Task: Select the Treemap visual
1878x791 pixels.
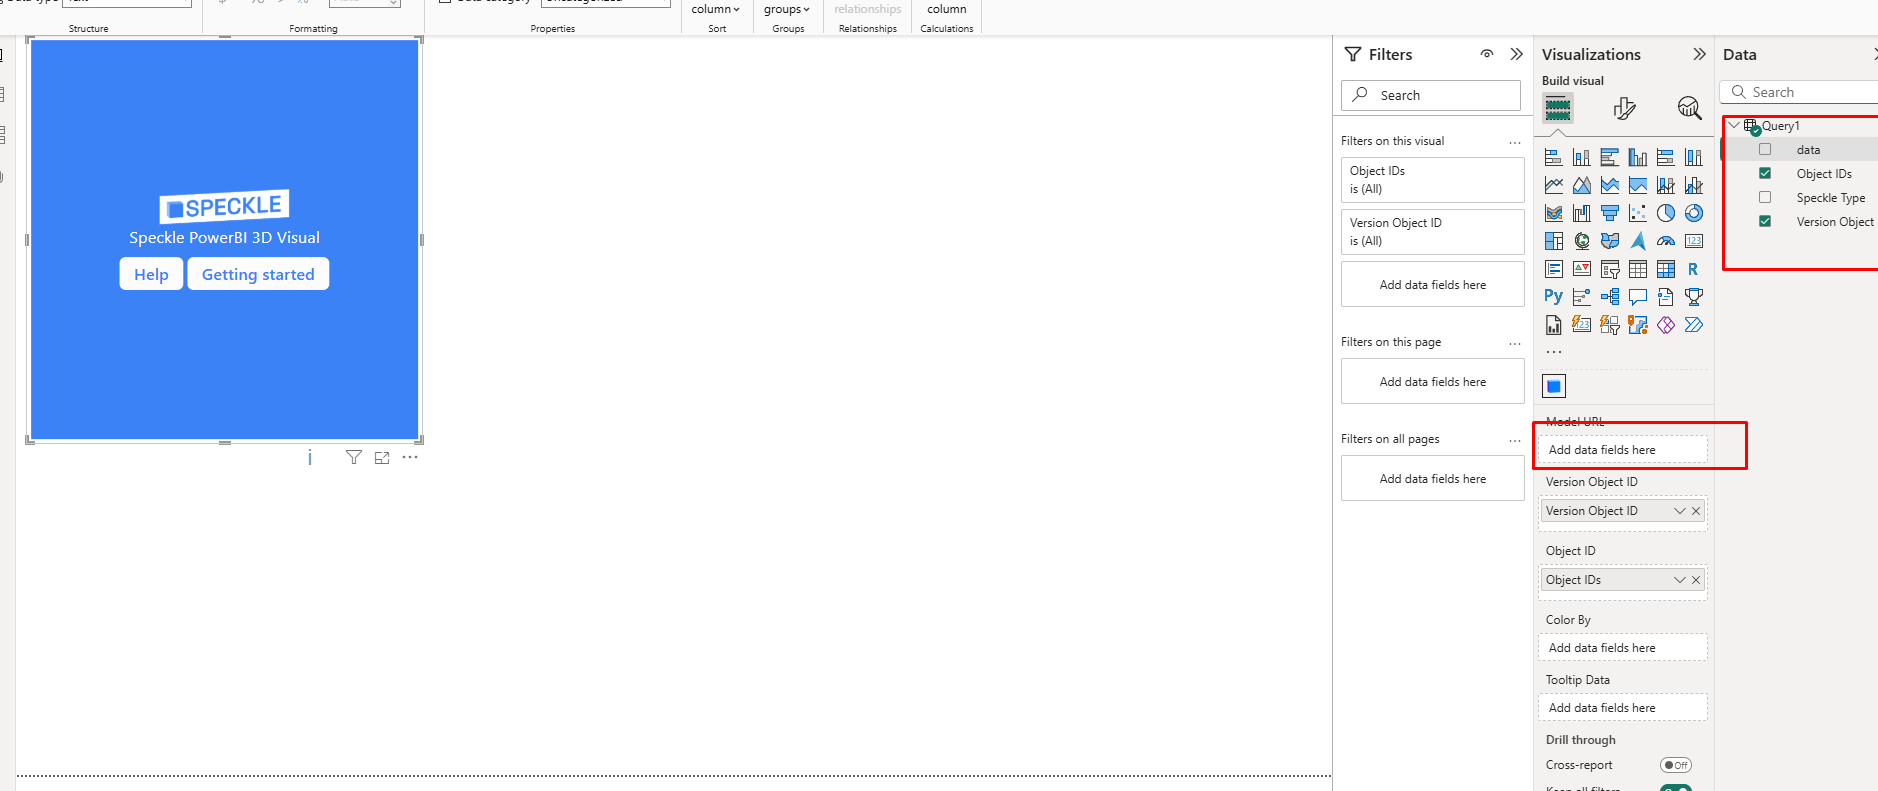Action: point(1553,241)
